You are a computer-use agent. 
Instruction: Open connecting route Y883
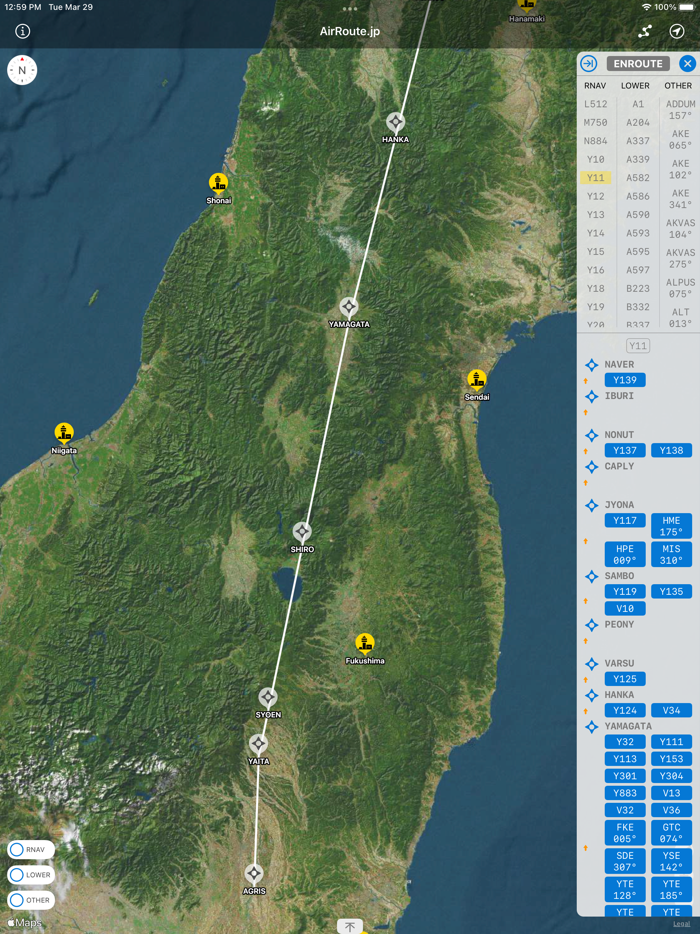625,793
